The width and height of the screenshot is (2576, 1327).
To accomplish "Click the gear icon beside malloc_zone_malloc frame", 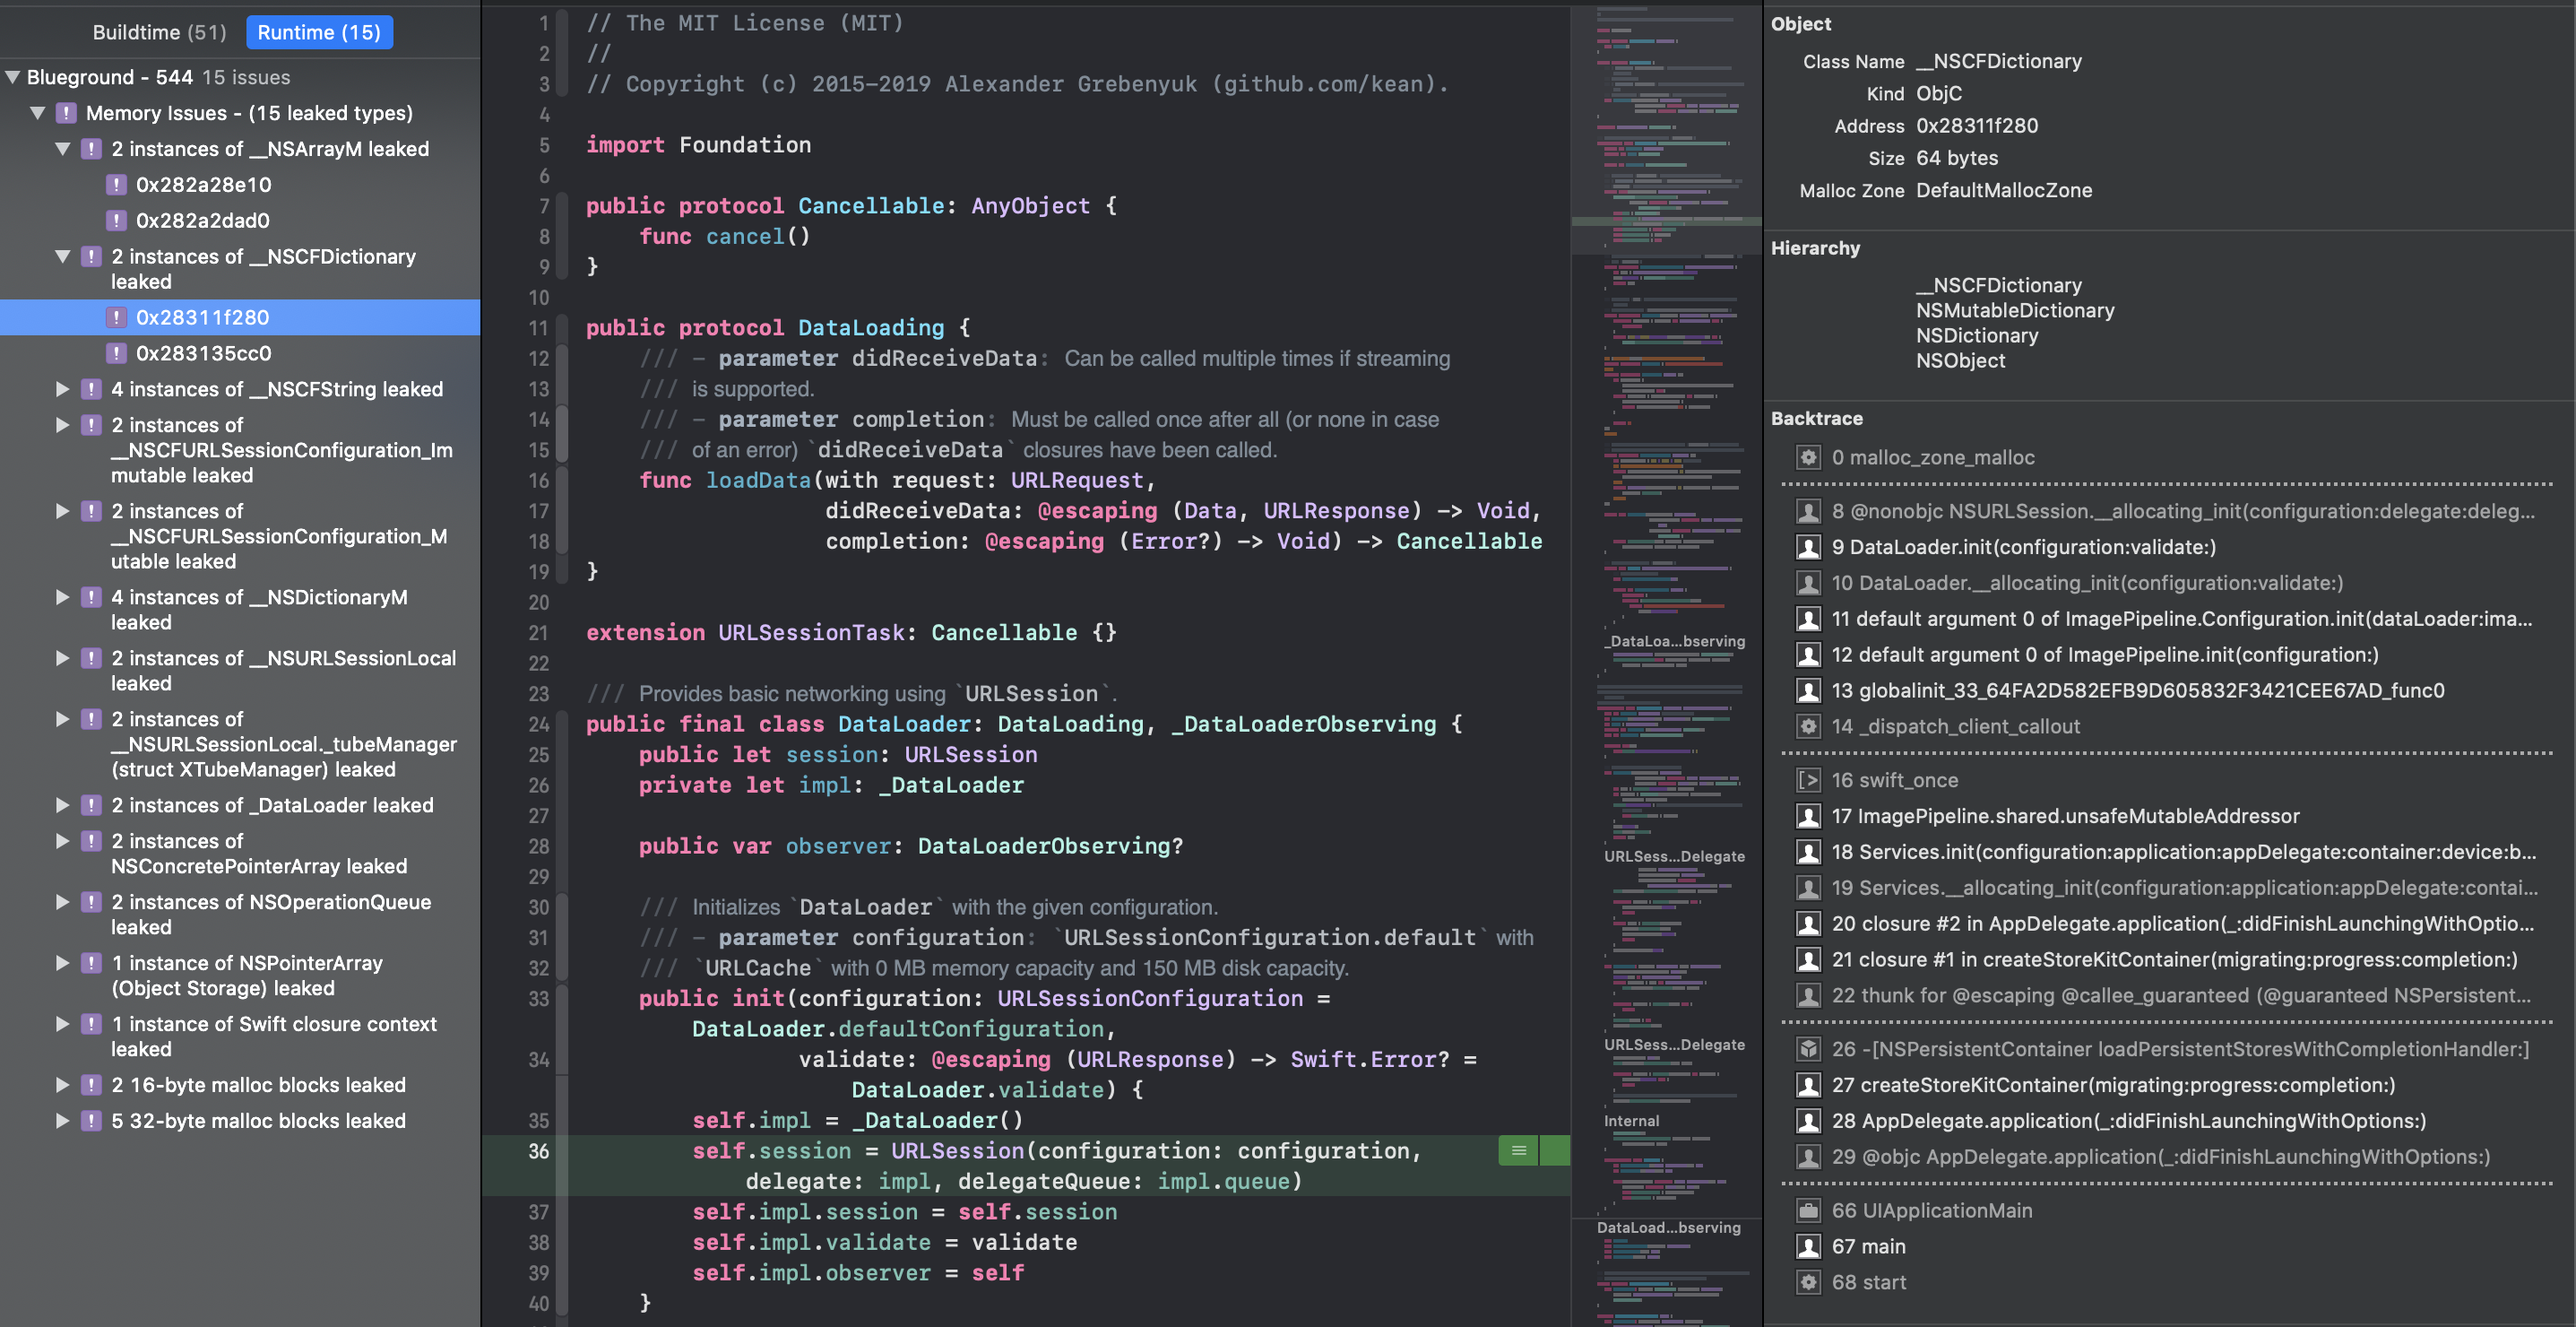I will pos(1808,457).
